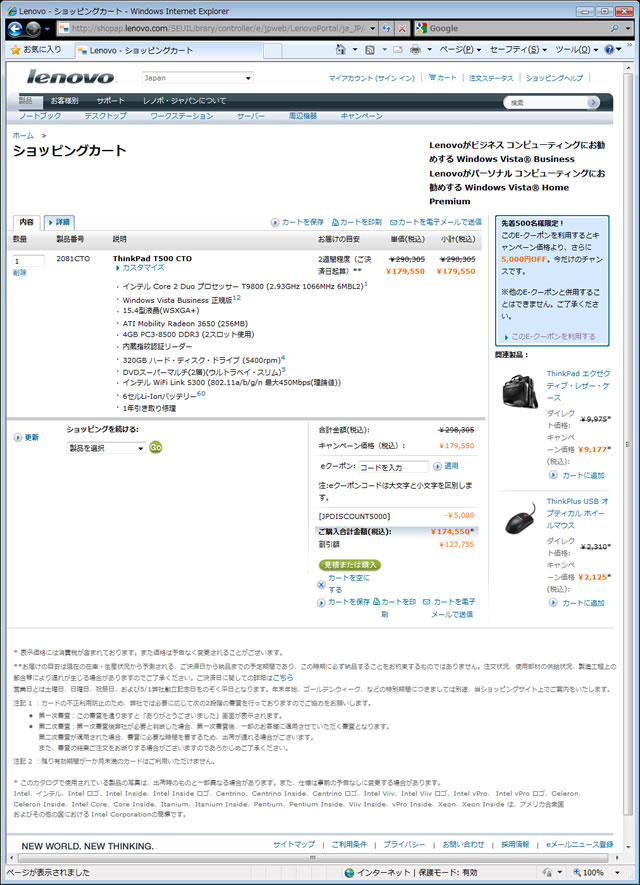Click the horizontal scrollbar thumb
This screenshot has width=640, height=885.
pyautogui.click(x=312, y=858)
